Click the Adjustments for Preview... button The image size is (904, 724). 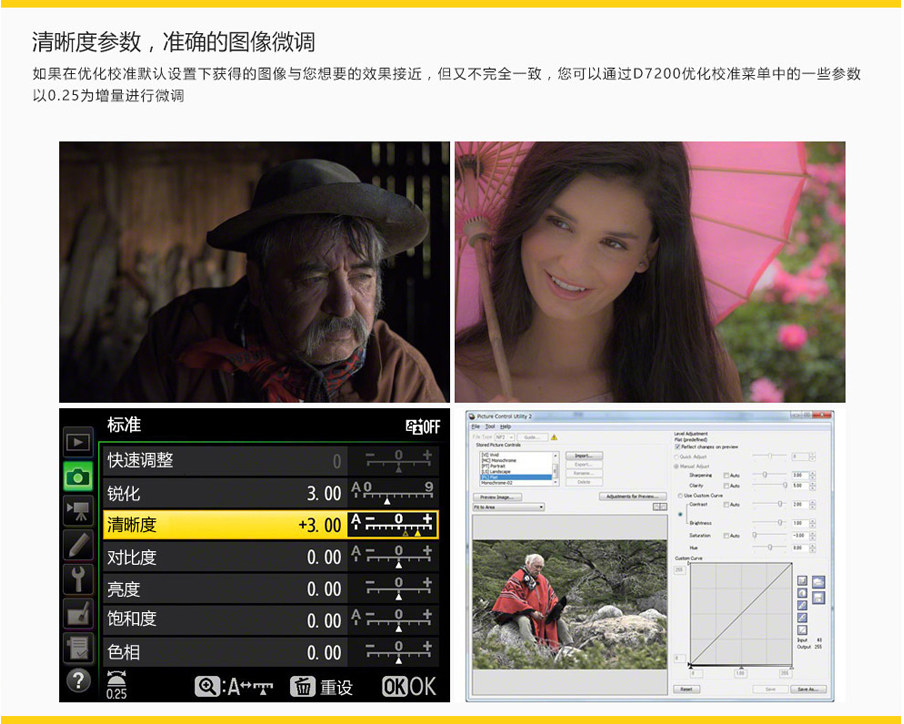click(633, 496)
